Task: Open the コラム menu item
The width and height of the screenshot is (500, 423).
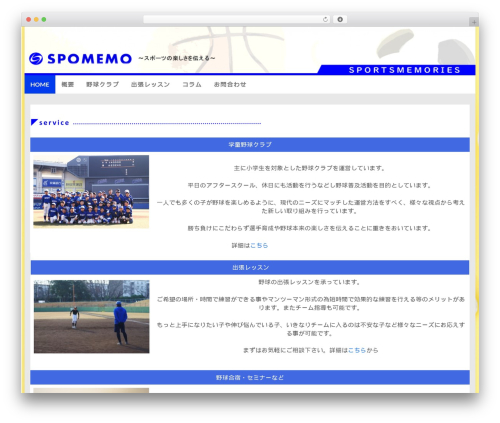Action: click(x=192, y=85)
